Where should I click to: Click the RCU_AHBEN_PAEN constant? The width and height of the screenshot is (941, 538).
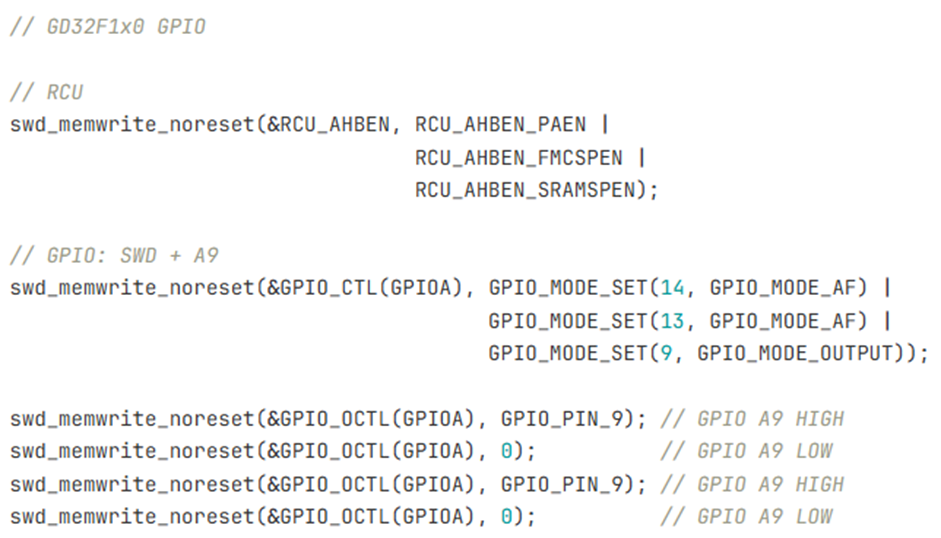coord(506,125)
